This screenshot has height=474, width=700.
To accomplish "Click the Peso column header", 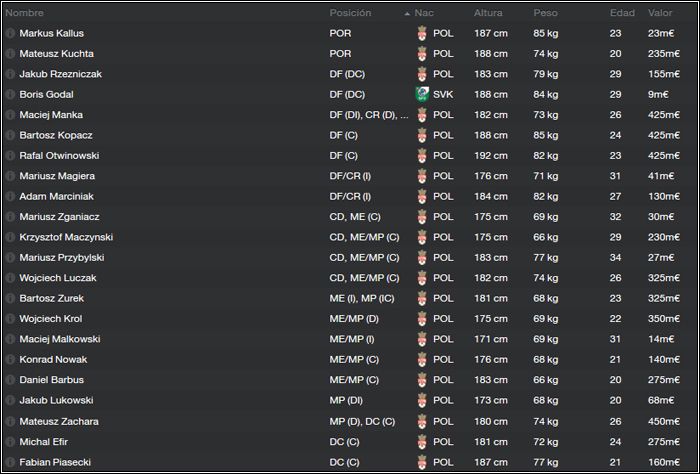I will [x=546, y=13].
